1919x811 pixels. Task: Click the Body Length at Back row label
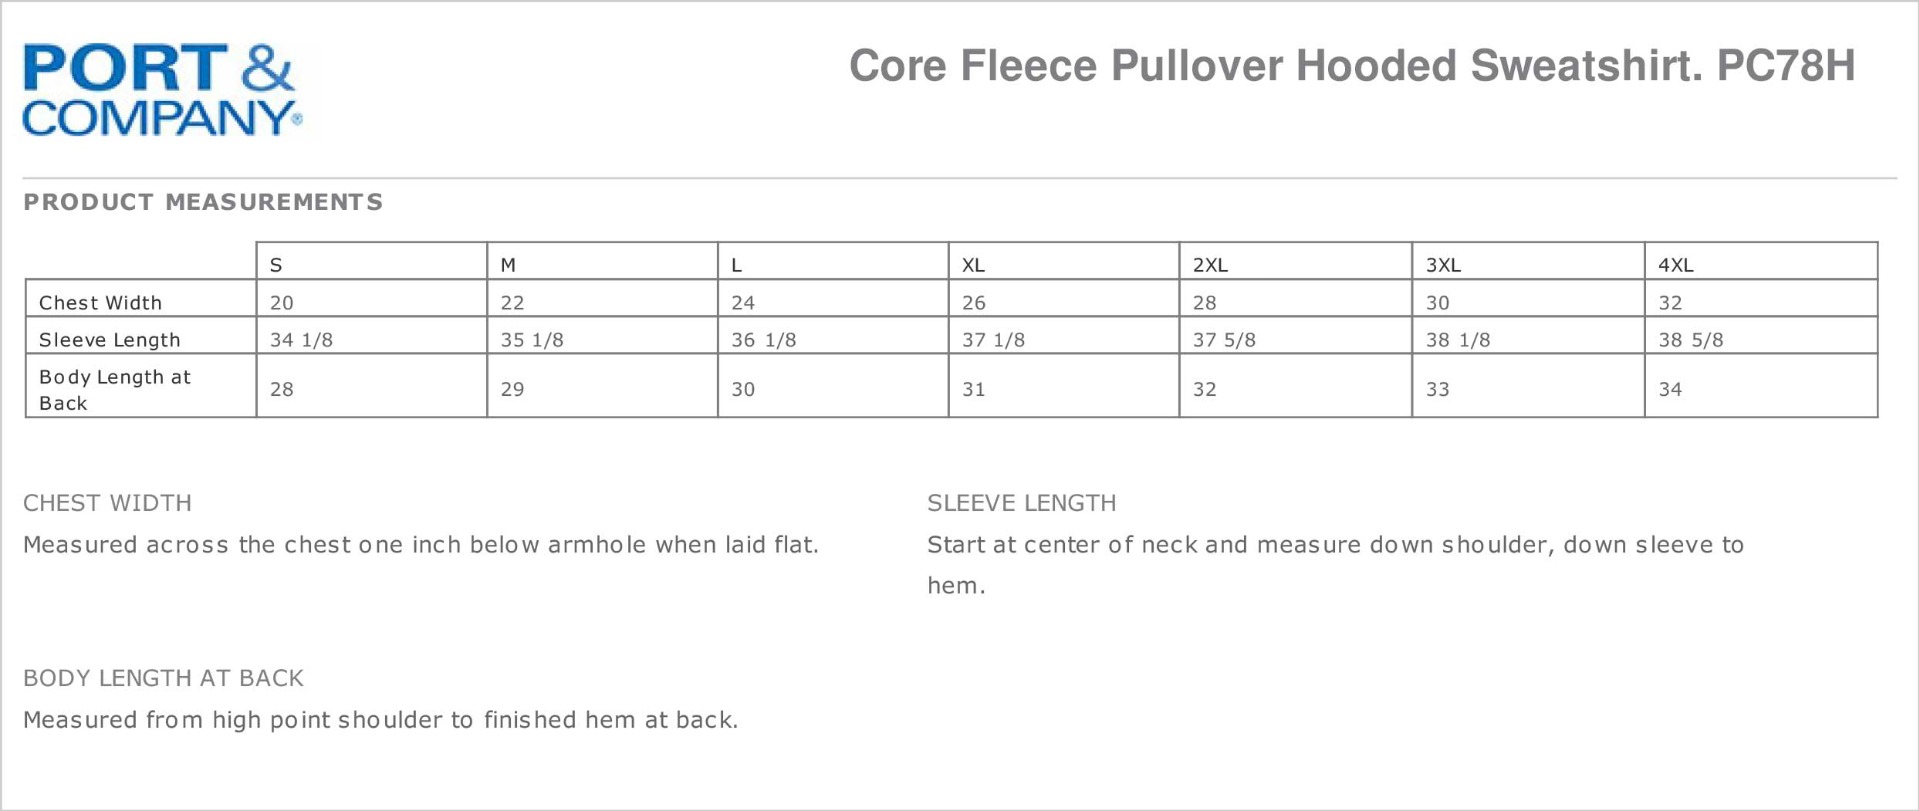pyautogui.click(x=113, y=389)
